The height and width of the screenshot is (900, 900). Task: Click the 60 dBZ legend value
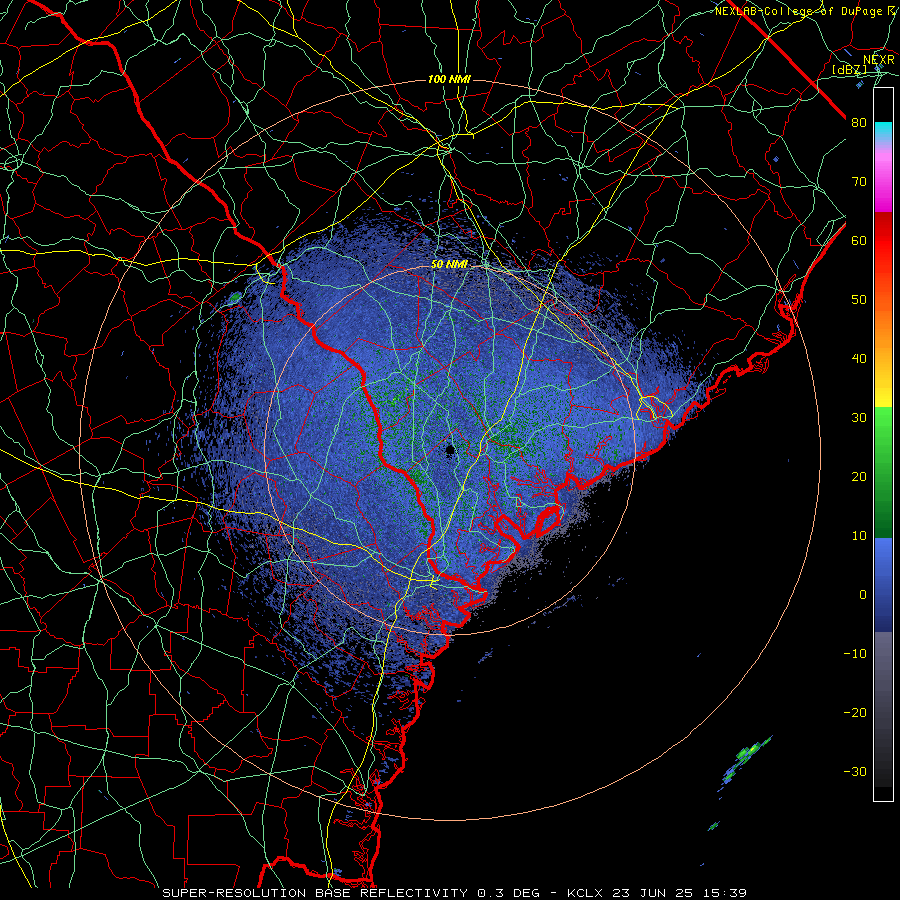tap(859, 240)
